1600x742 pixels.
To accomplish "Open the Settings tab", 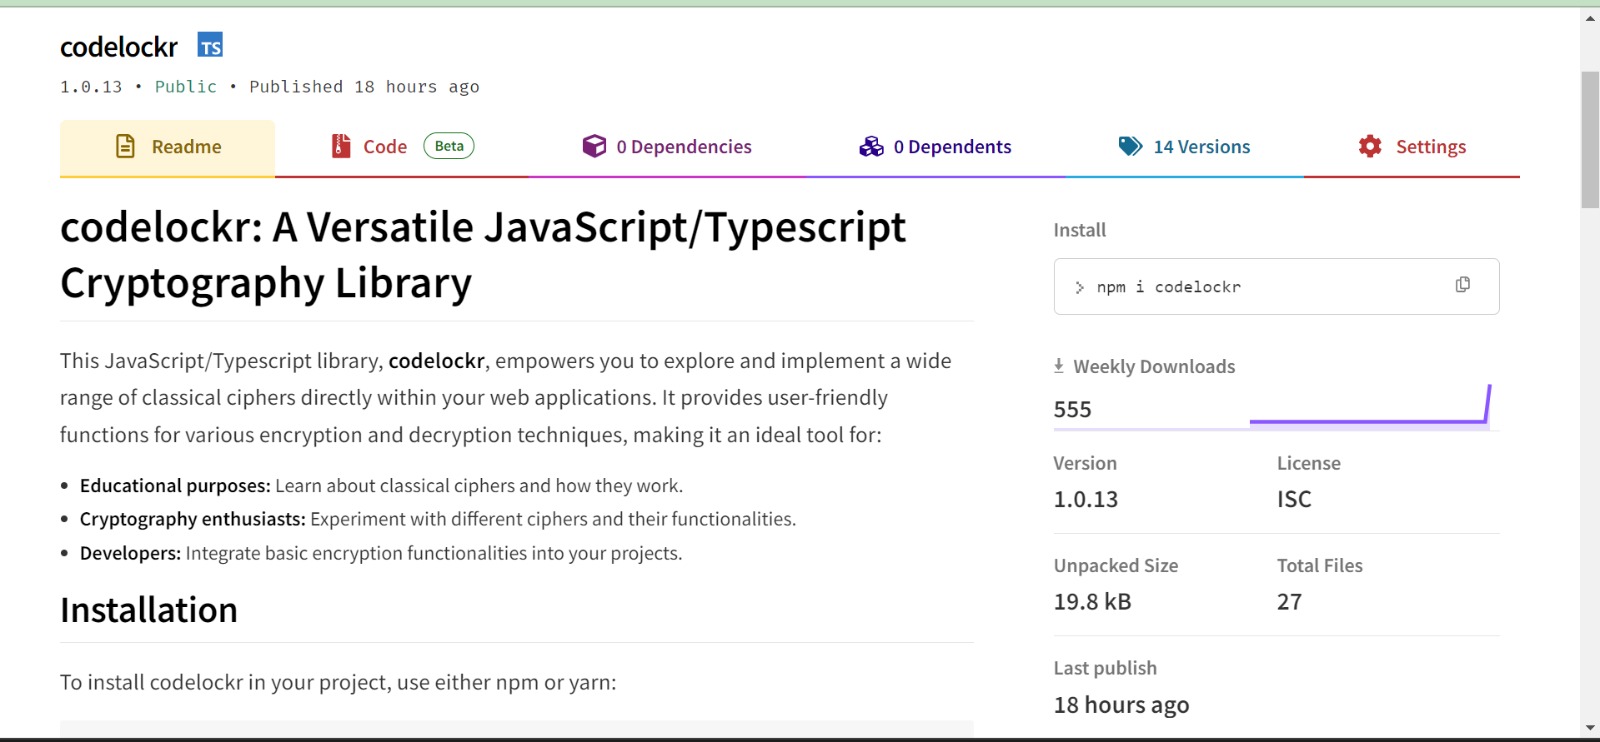I will pyautogui.click(x=1412, y=148).
